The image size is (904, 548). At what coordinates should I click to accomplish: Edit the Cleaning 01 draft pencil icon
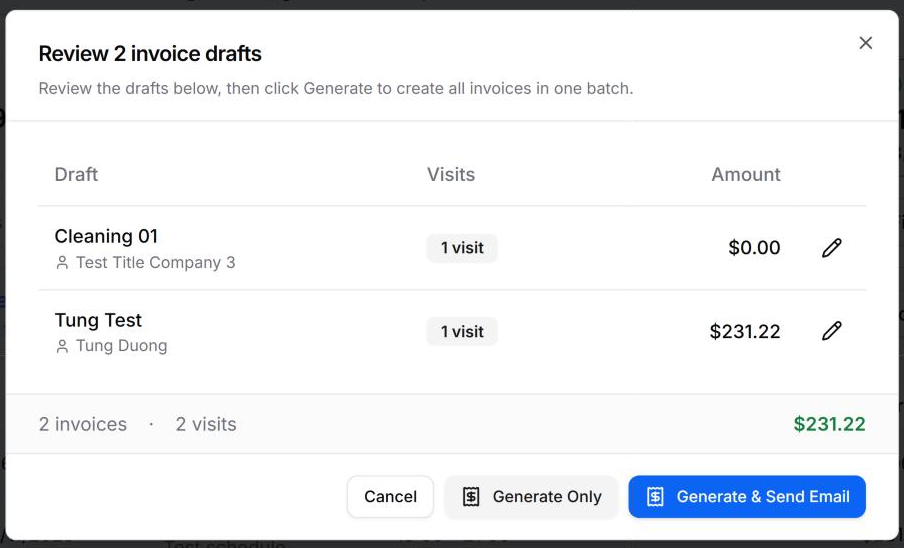[x=831, y=248]
